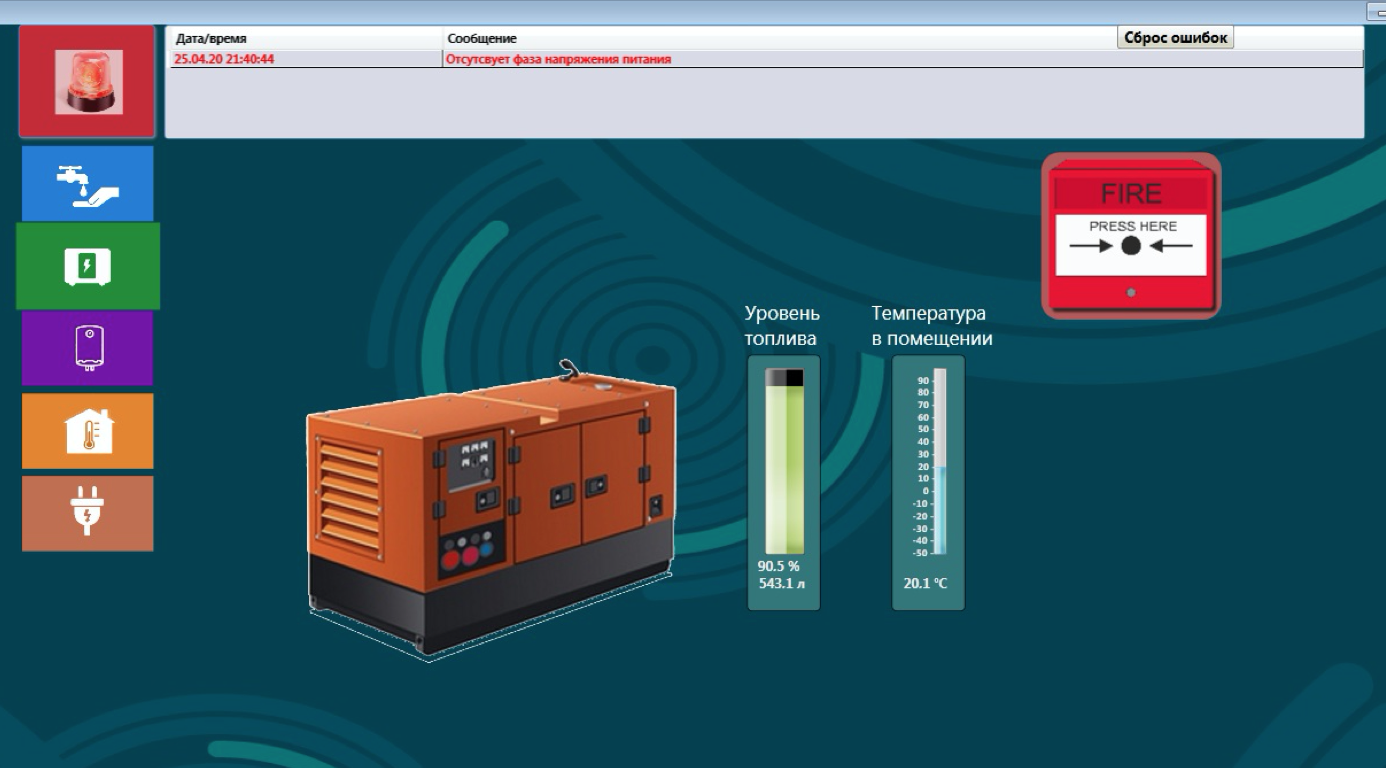1386x768 pixels.
Task: Click the 20.1 °C temperature reading
Action: pos(925,583)
